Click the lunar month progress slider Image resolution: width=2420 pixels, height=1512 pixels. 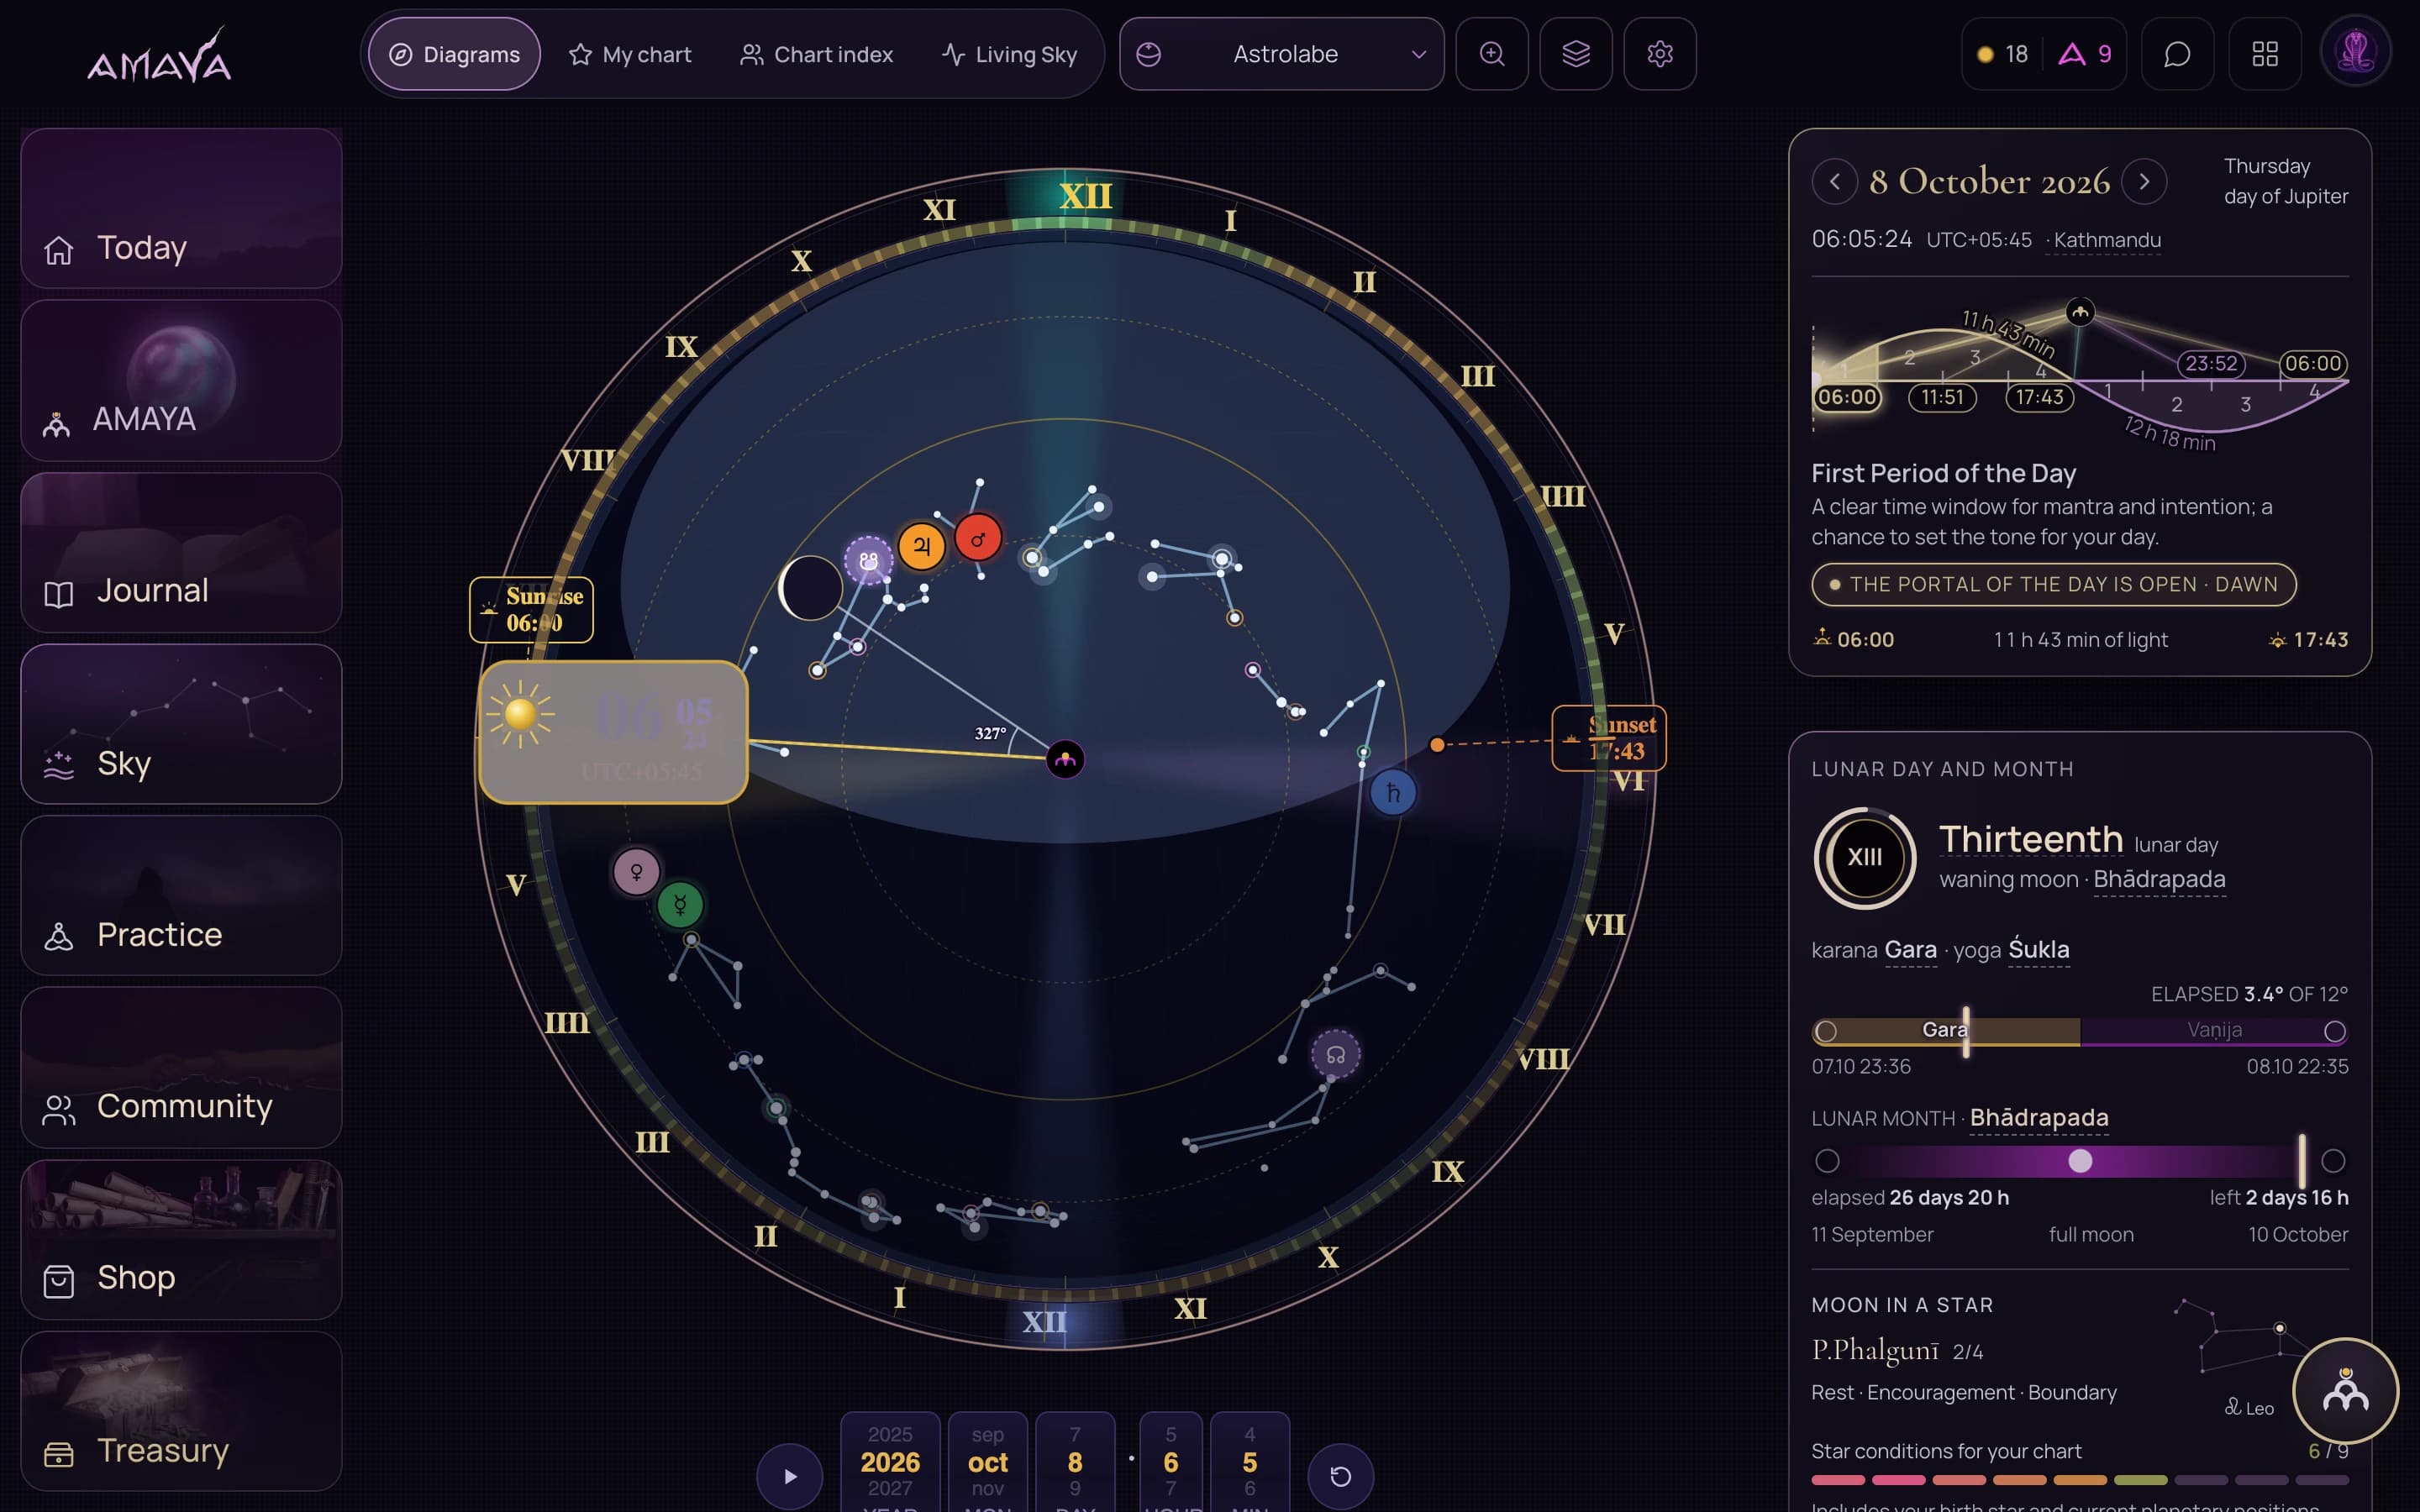(x=2079, y=1161)
